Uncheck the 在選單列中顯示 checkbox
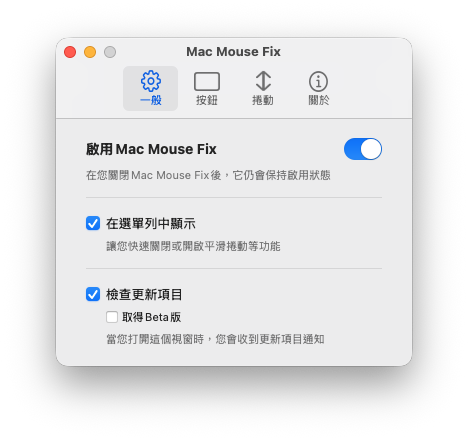 coord(93,223)
